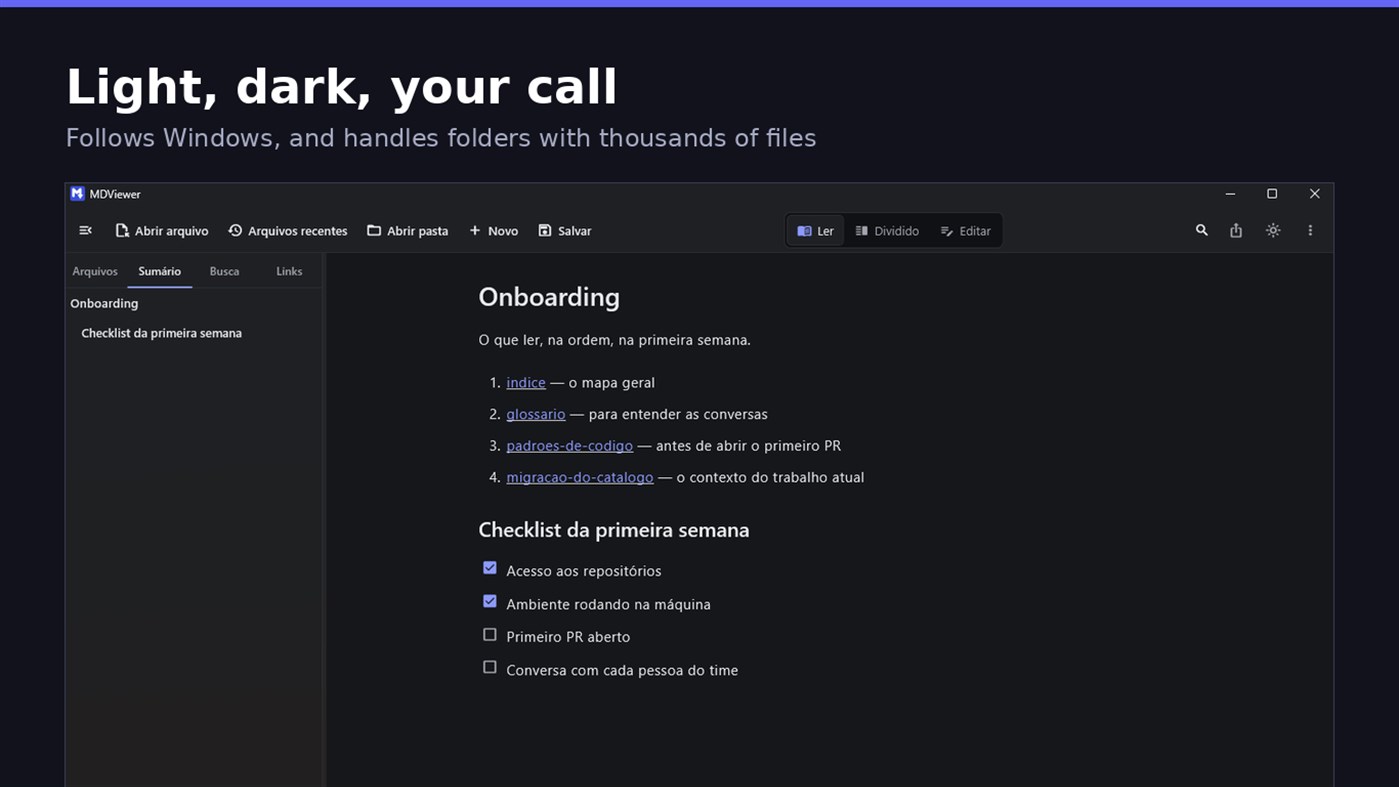The height and width of the screenshot is (787, 1399).
Task: Choose Abrir pasta in the toolbar
Action: coord(408,231)
